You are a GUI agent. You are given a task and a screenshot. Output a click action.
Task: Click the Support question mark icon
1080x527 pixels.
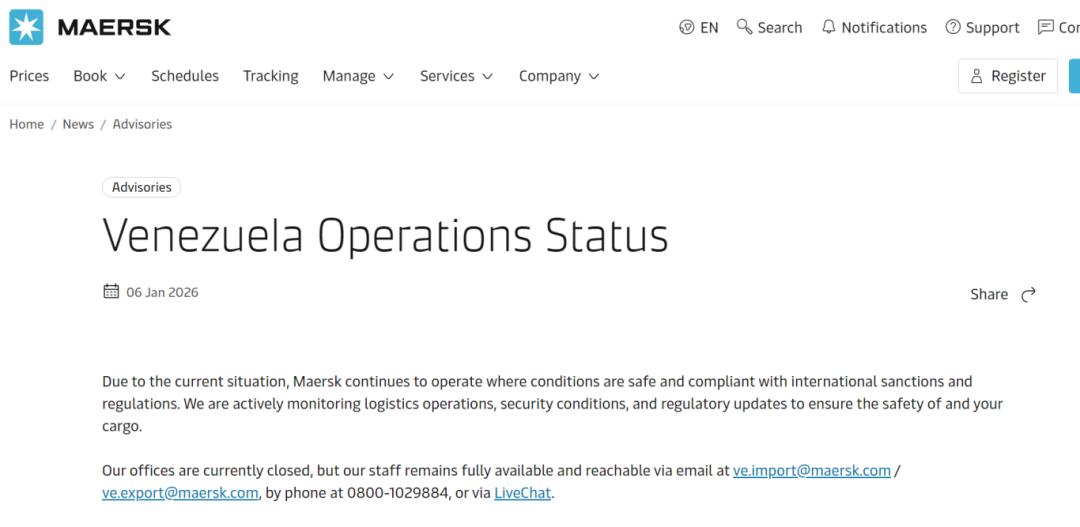point(953,28)
